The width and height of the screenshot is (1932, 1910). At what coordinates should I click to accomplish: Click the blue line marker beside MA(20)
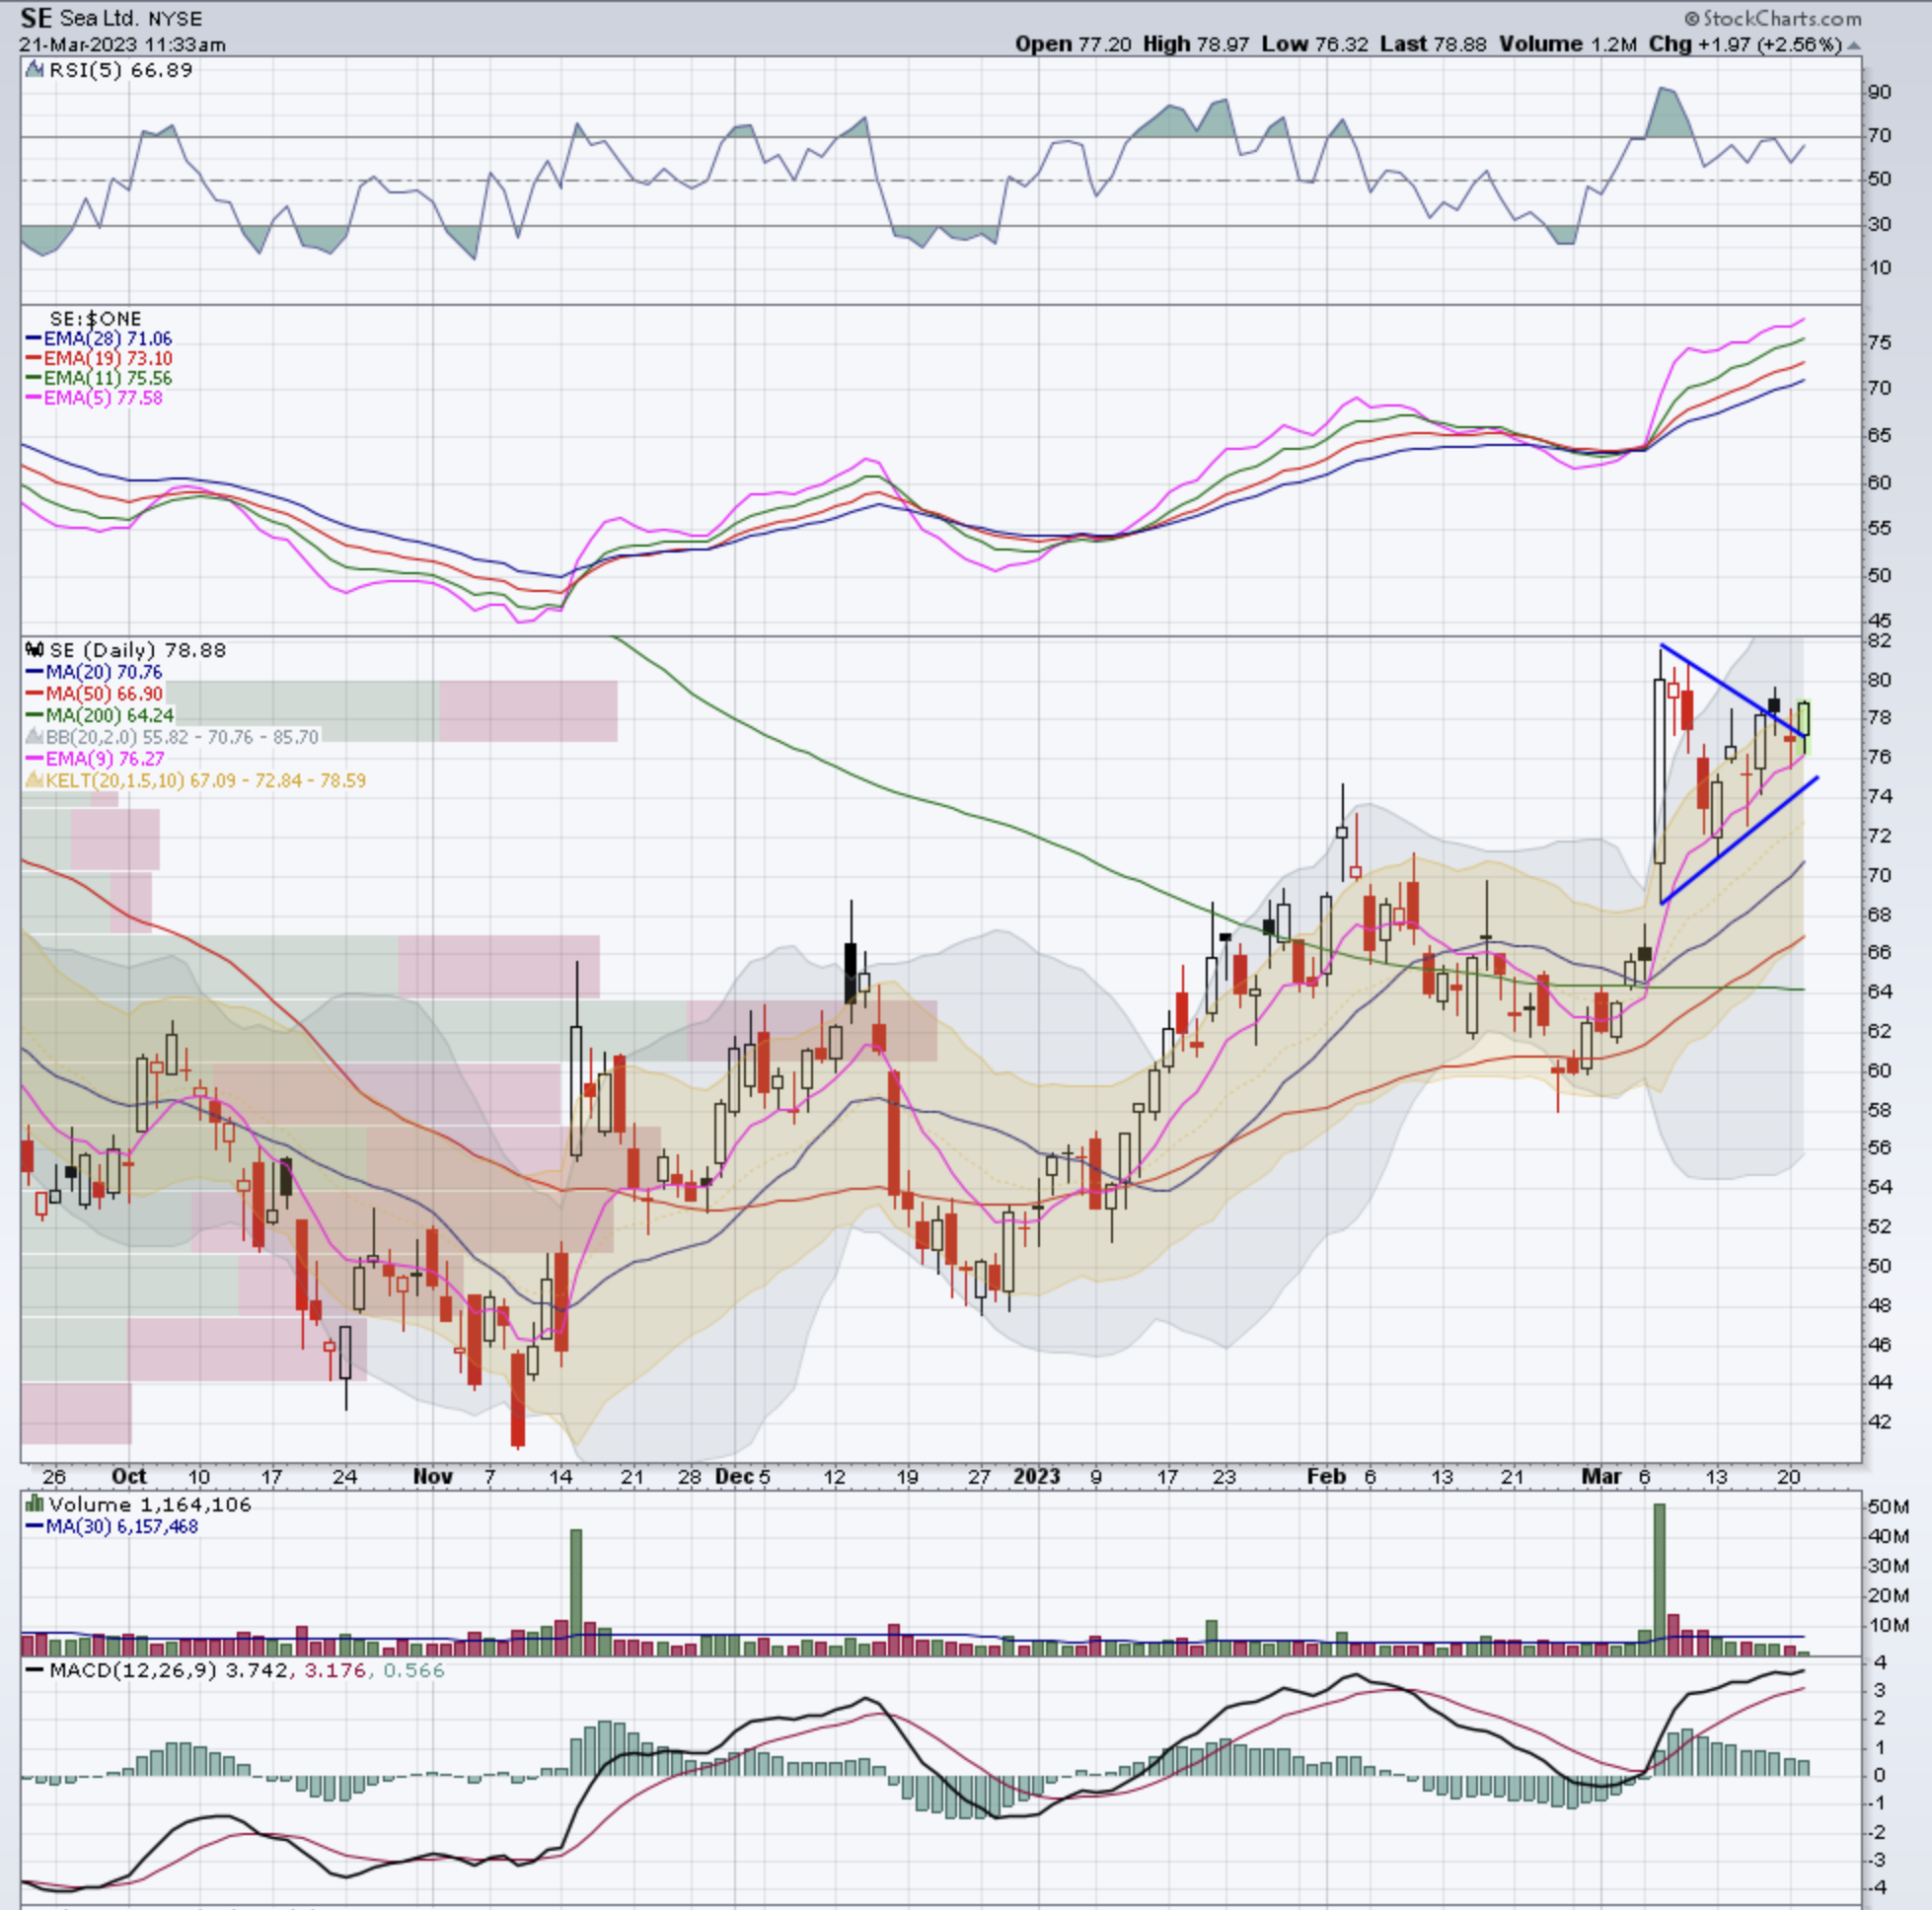[x=34, y=672]
